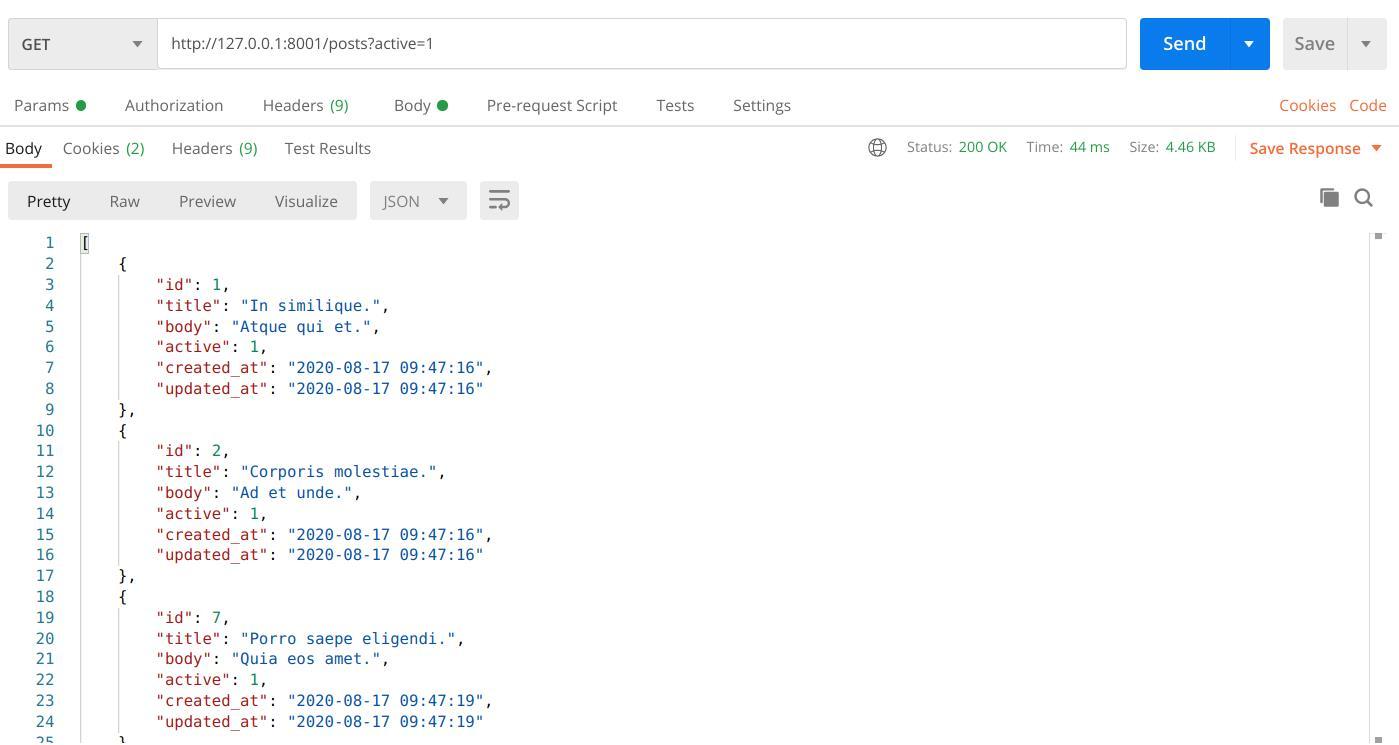This screenshot has width=1399, height=745.
Task: Click the body value "Ad et unde."
Action: click(x=291, y=492)
